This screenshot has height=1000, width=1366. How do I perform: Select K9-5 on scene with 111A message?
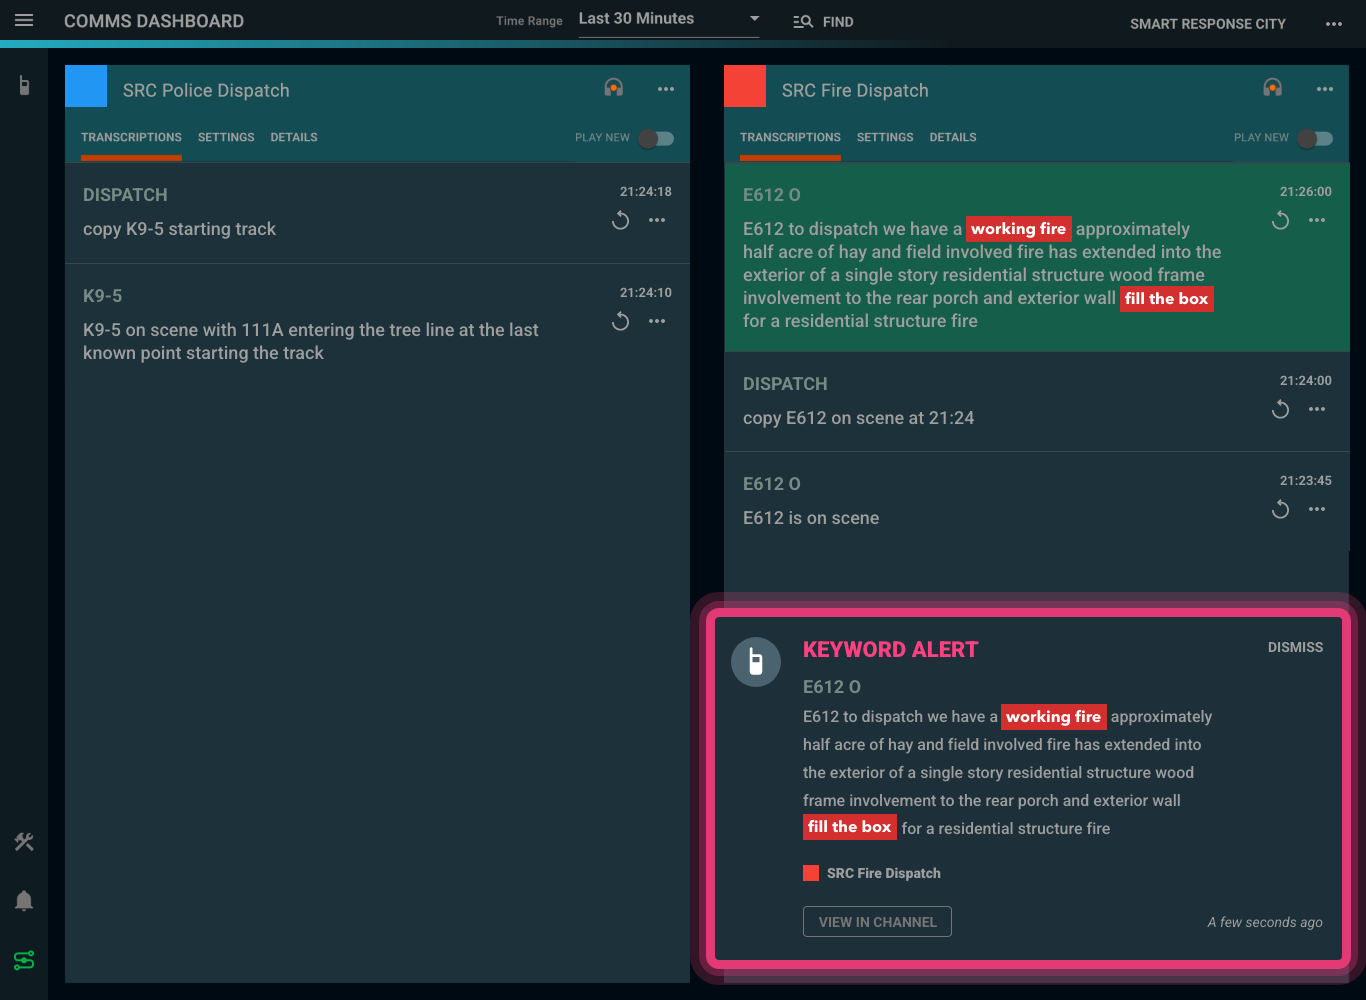click(311, 341)
